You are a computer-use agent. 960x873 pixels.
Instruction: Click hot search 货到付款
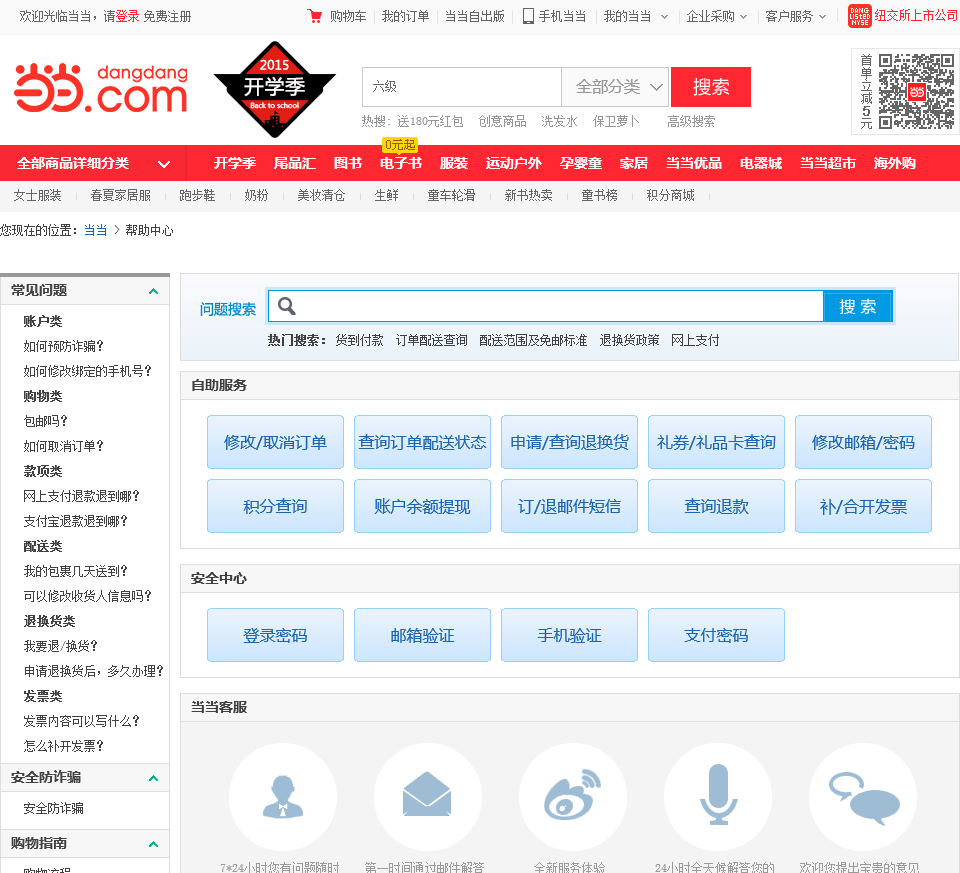click(359, 340)
